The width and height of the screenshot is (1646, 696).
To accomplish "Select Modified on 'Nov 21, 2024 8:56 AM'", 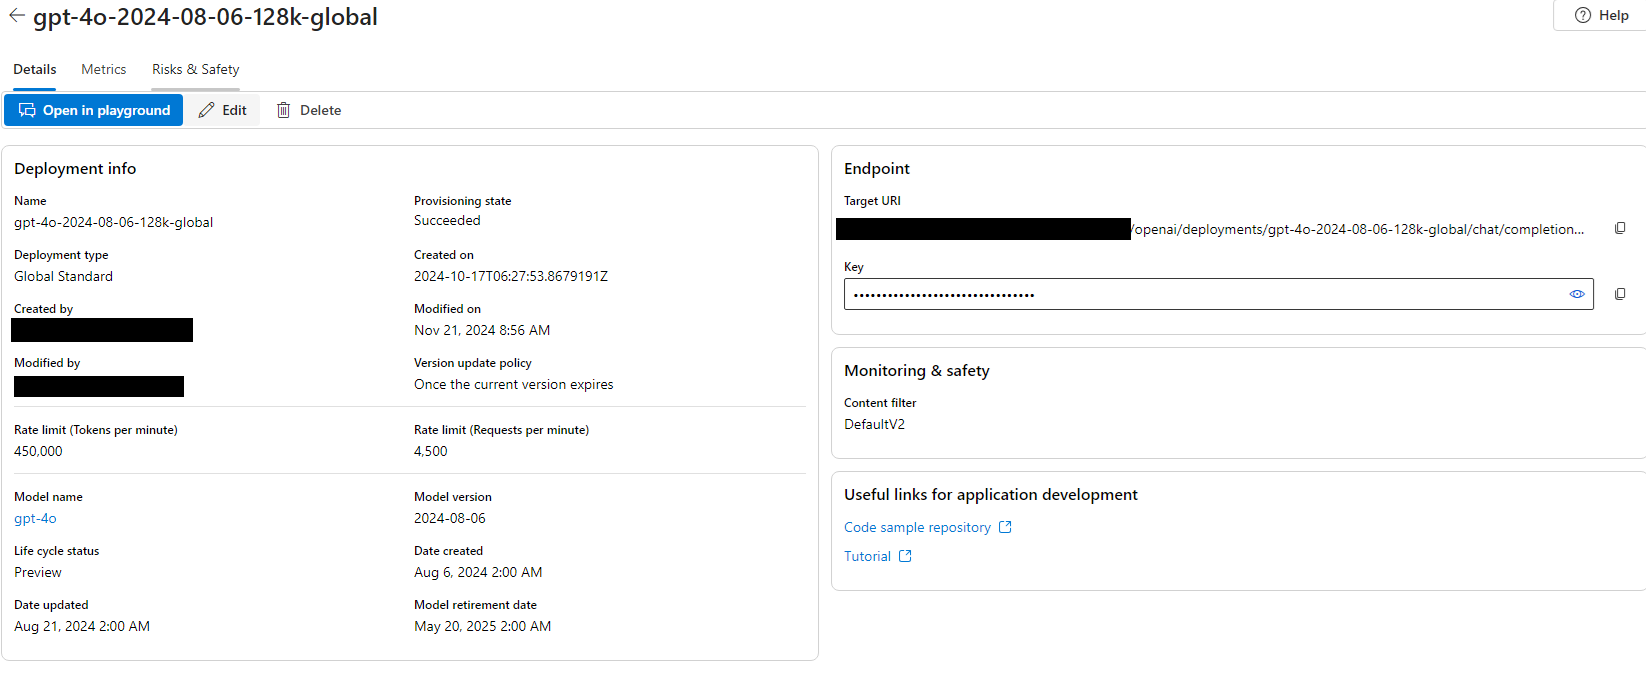I will 482,330.
